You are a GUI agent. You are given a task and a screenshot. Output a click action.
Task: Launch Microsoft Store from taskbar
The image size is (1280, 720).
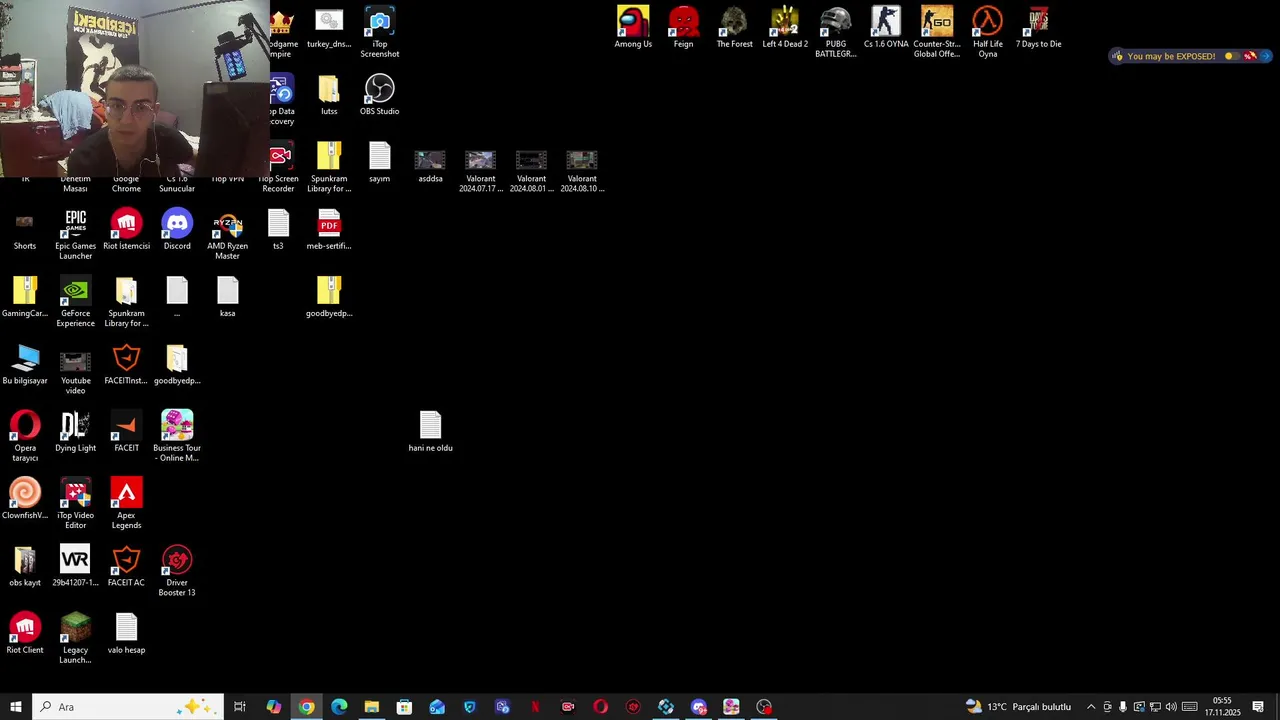[404, 707]
